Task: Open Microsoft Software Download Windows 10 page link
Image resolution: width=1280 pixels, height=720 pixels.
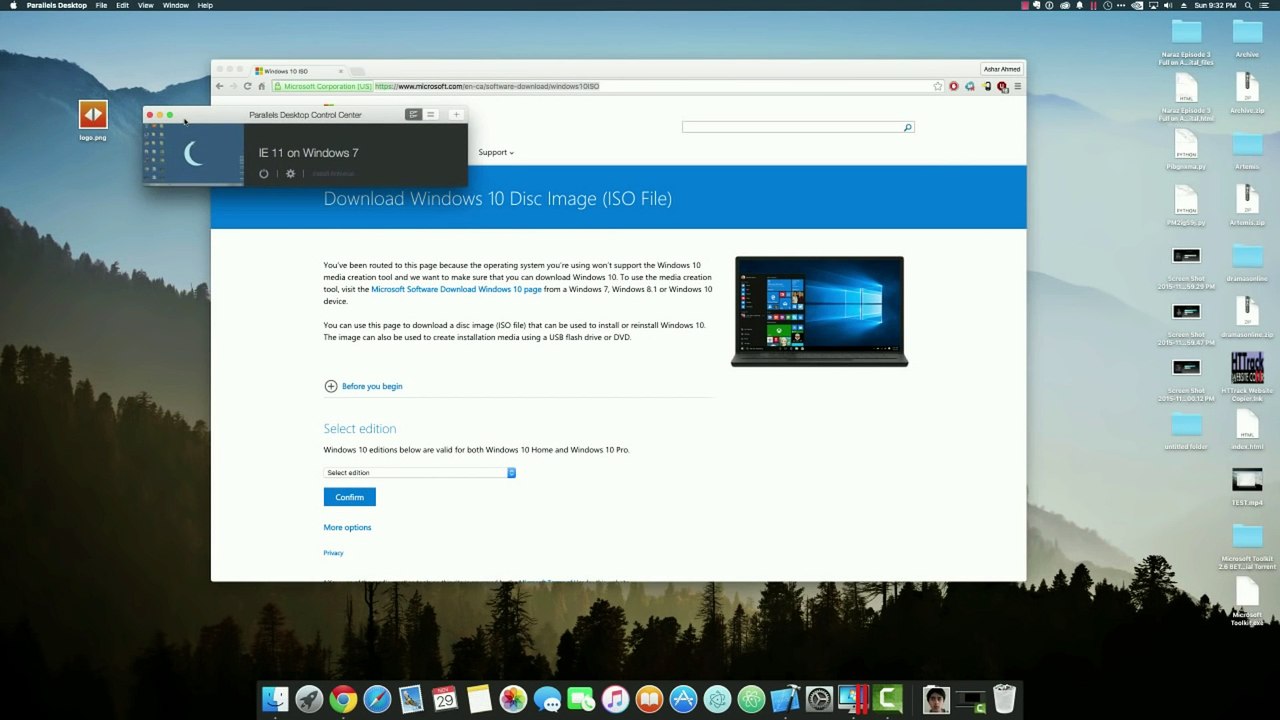Action: pyautogui.click(x=456, y=289)
